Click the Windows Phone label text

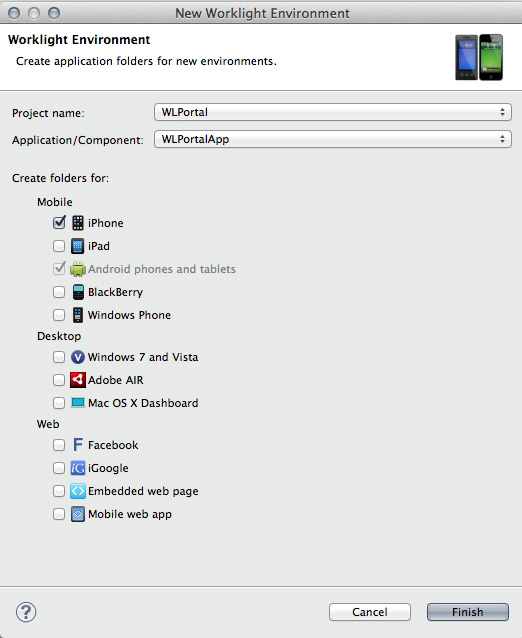129,315
